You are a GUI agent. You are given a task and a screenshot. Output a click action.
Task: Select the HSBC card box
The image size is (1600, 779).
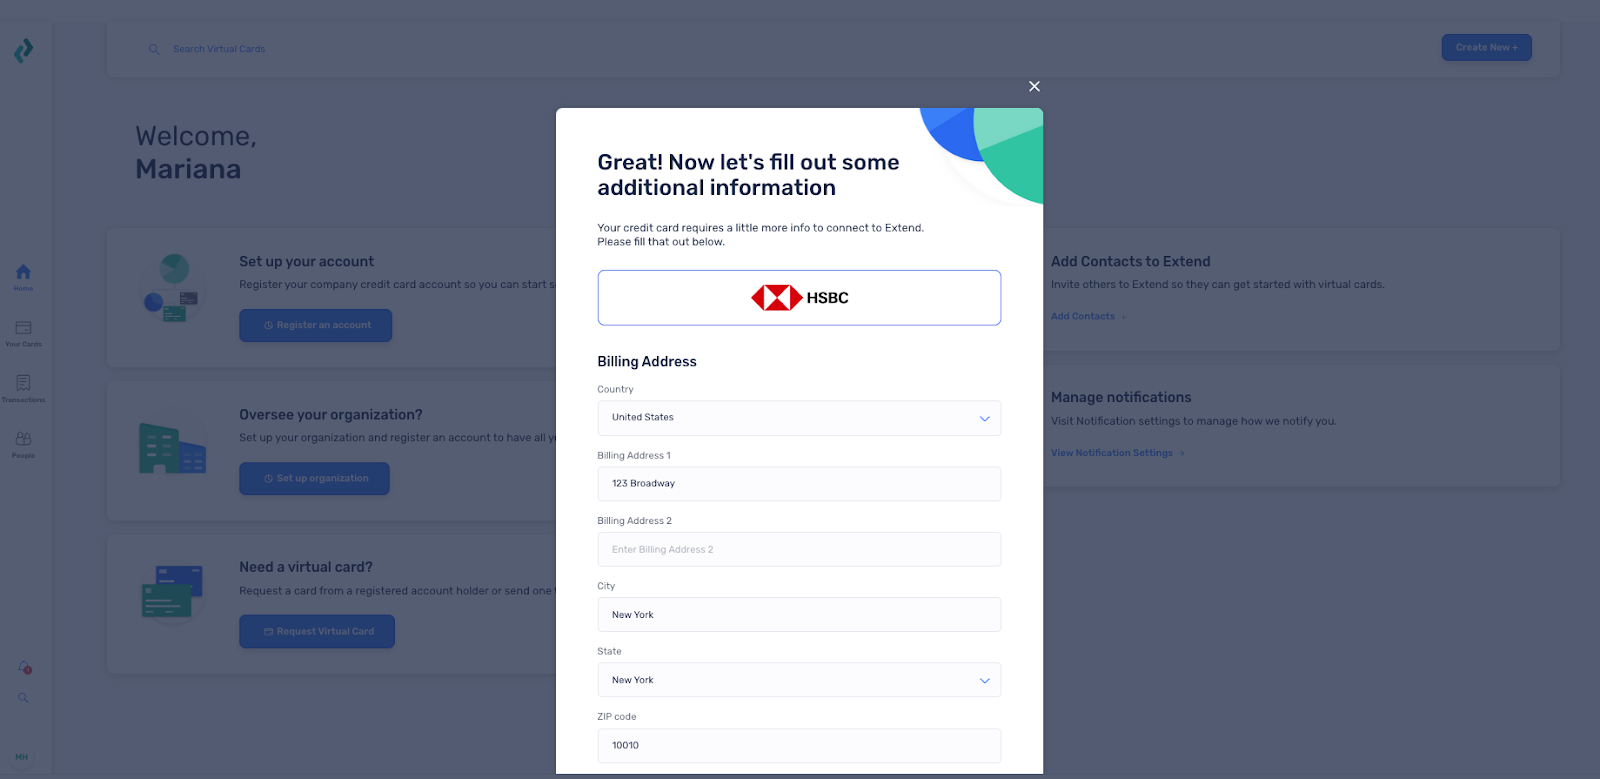799,297
